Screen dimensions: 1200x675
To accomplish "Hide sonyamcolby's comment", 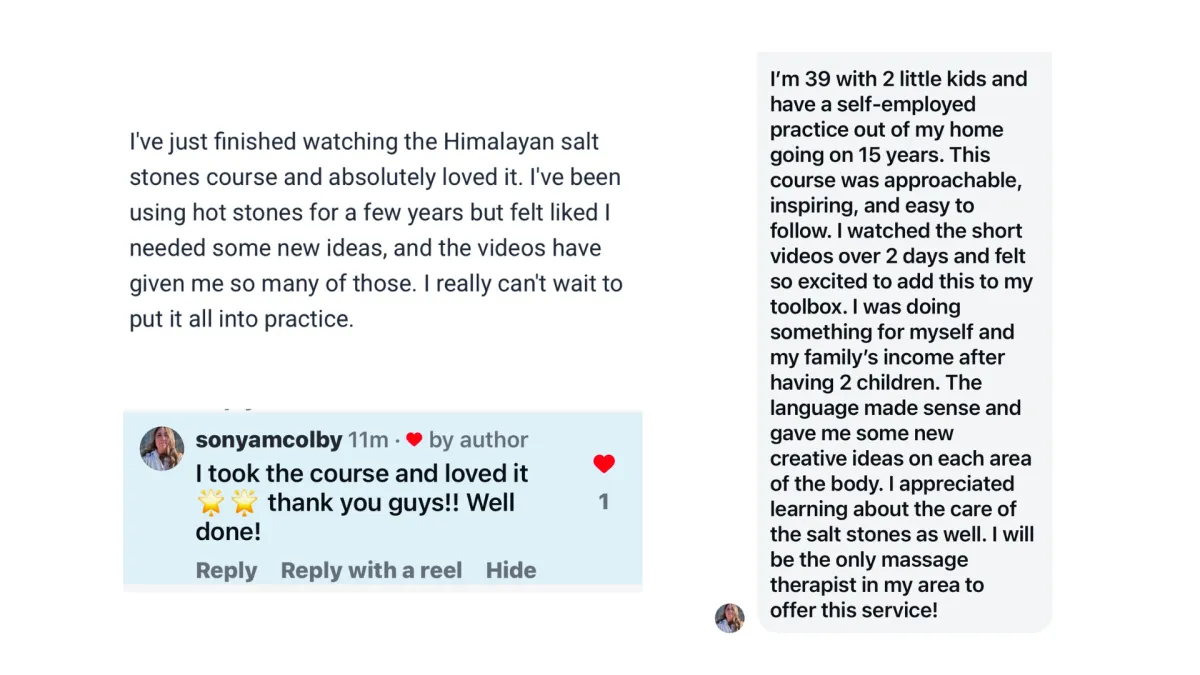I will click(511, 570).
